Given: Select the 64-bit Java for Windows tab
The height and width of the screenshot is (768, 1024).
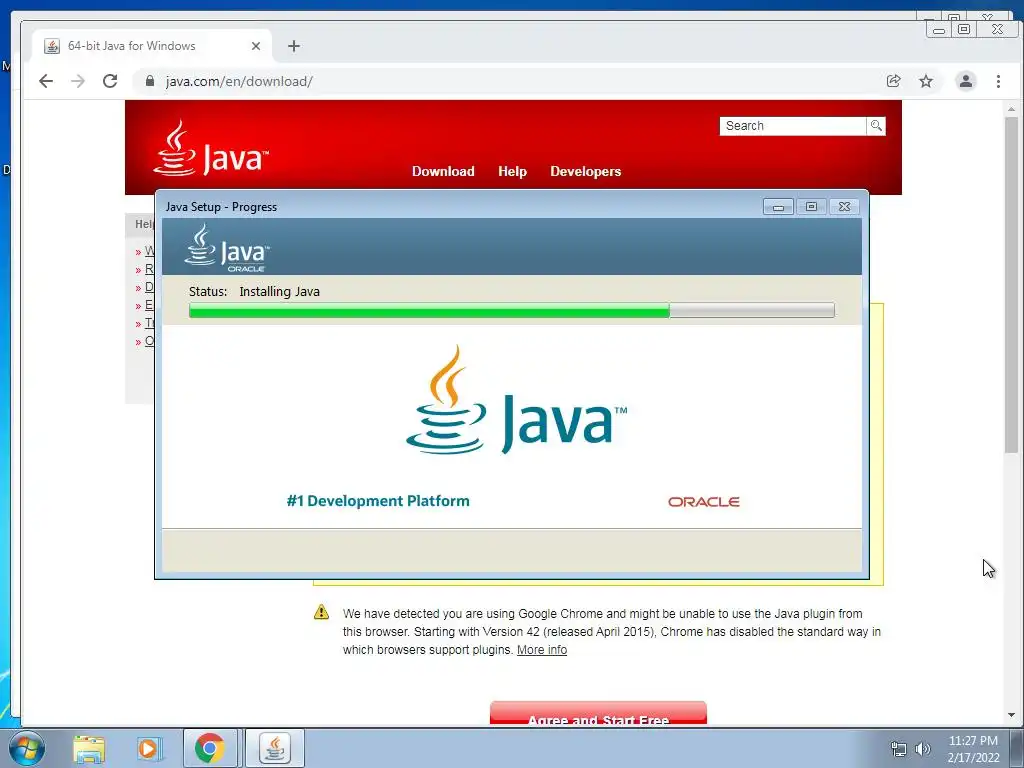Looking at the screenshot, I should [x=152, y=46].
